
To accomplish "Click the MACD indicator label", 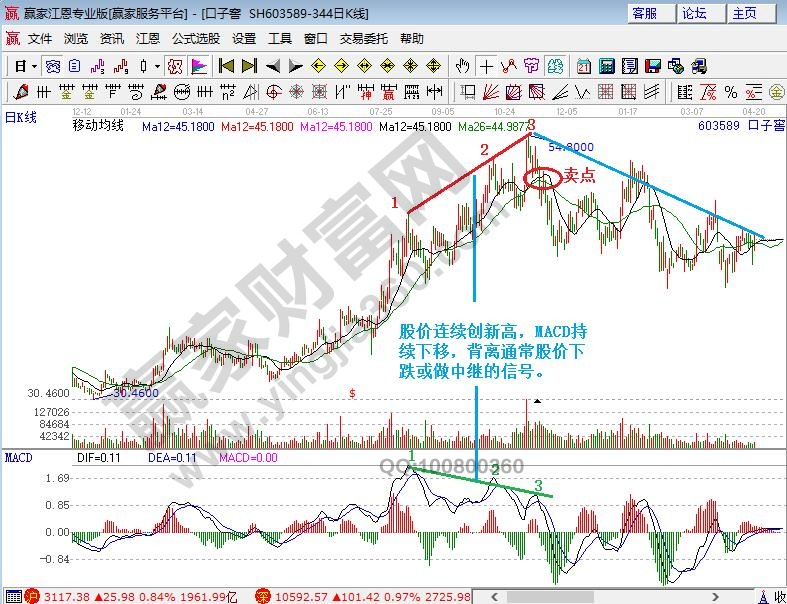I will (18, 457).
